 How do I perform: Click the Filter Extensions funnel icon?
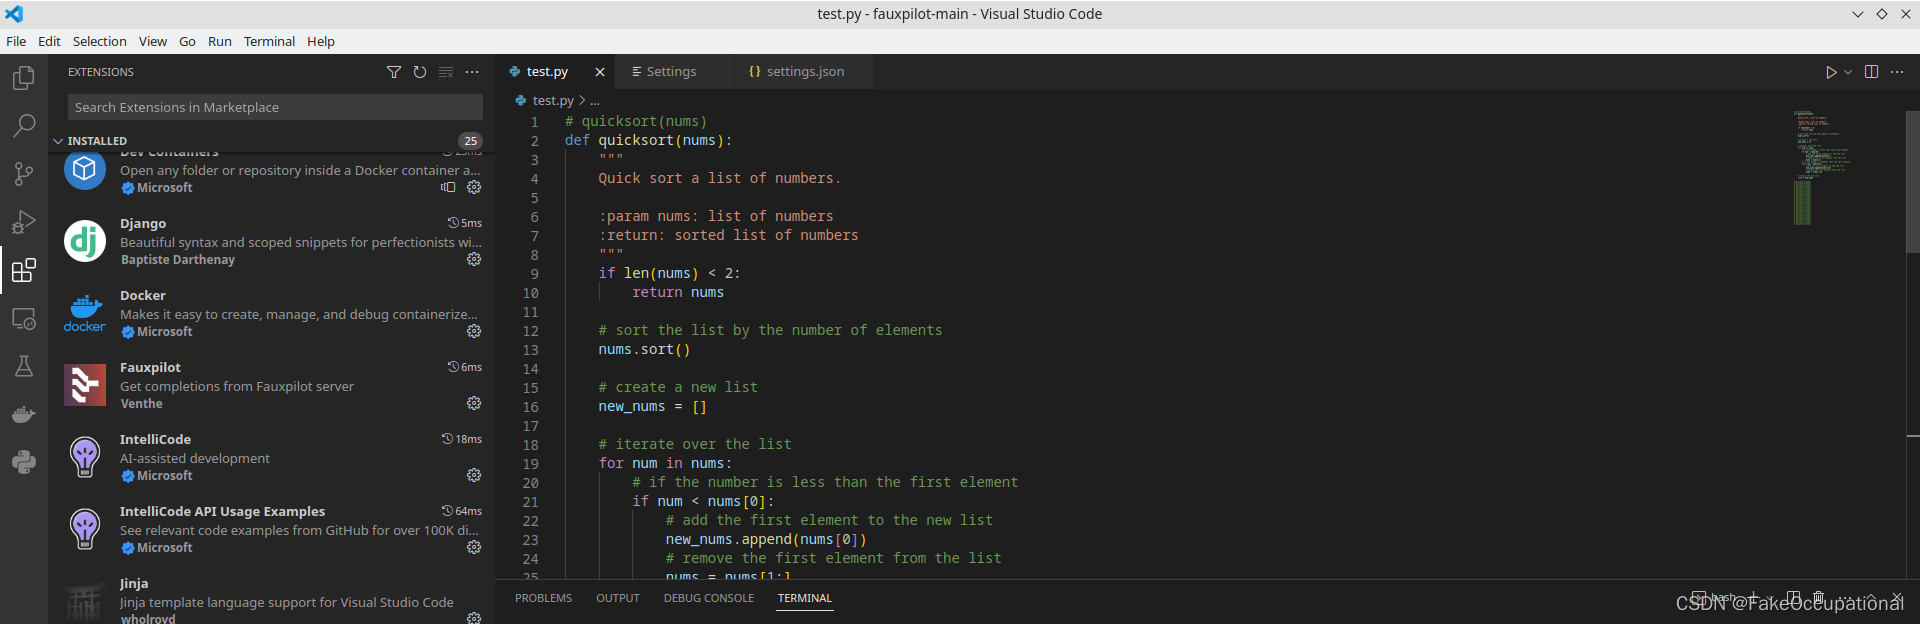pos(394,72)
